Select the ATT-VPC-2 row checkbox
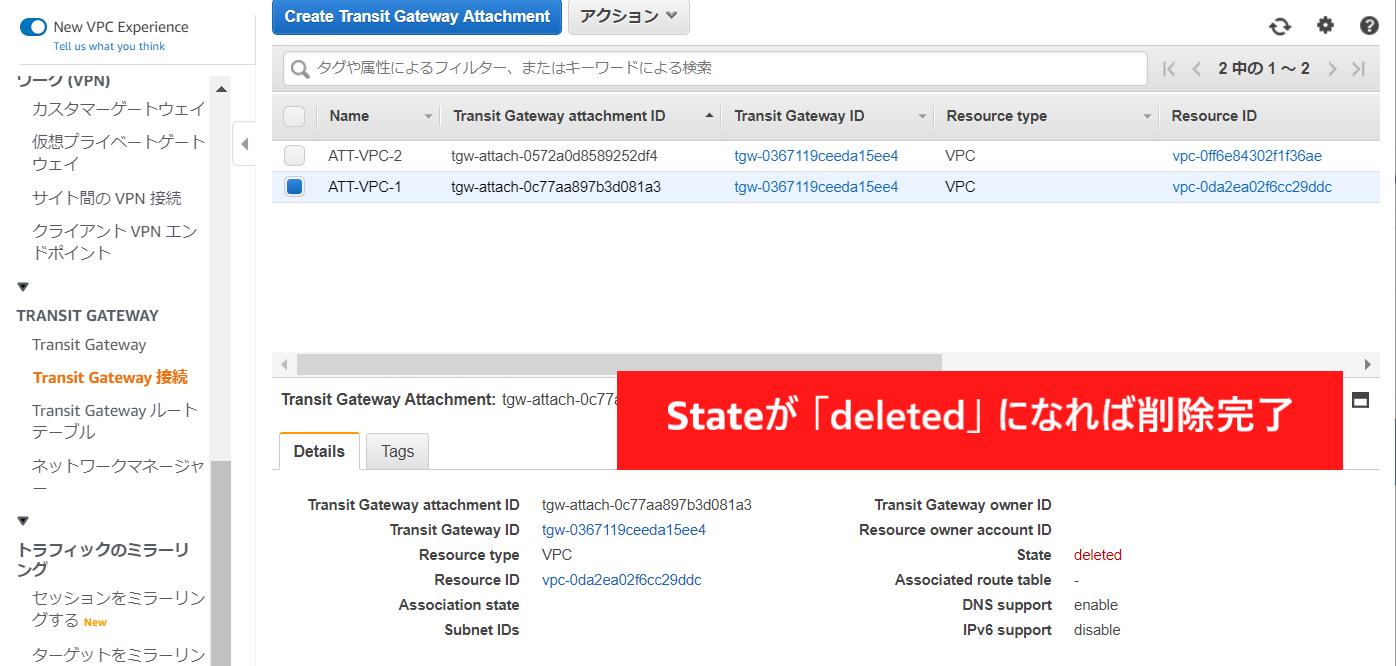Viewport: 1396px width, 666px height. [294, 156]
